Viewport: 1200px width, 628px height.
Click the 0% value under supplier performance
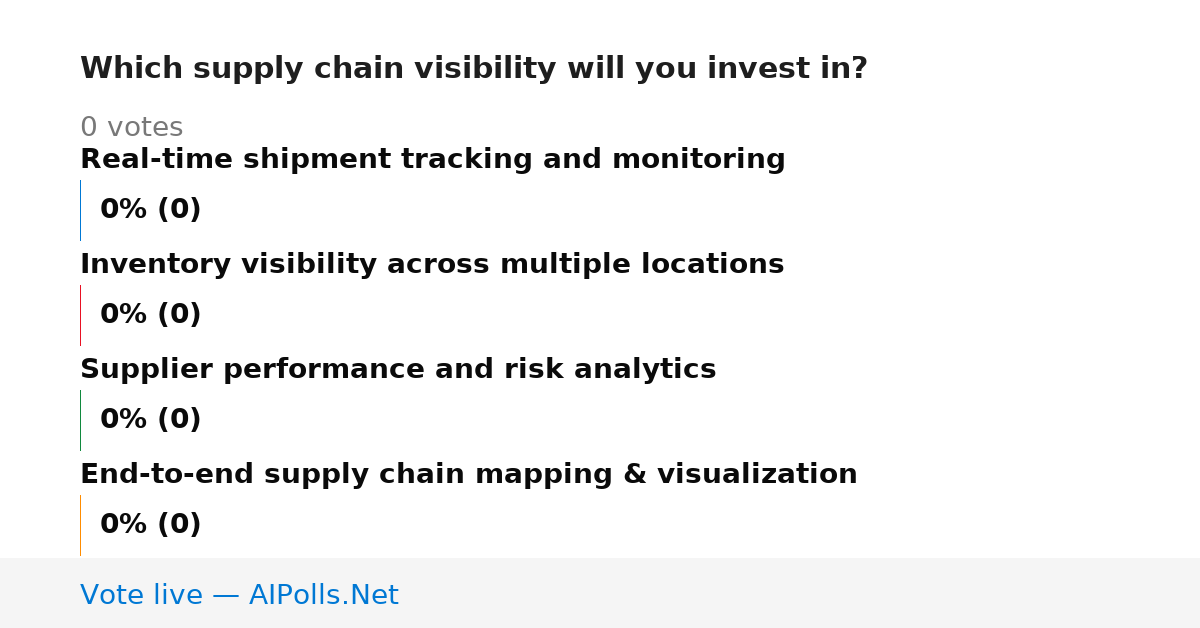[124, 420]
